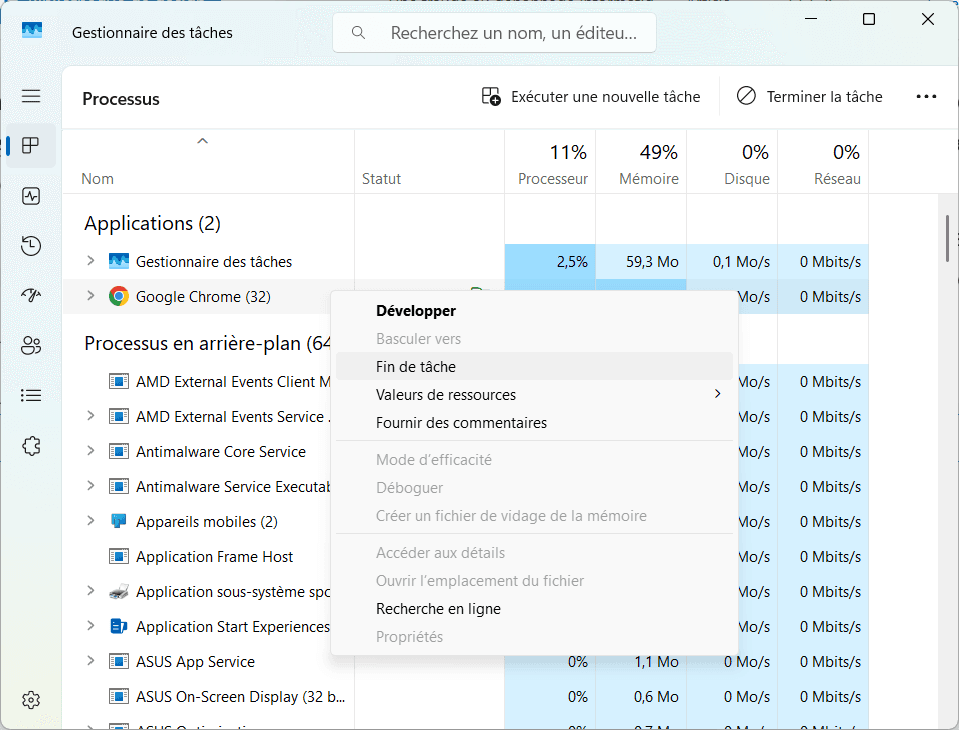Open the Services puzzle icon
This screenshot has width=959, height=730.
31,446
